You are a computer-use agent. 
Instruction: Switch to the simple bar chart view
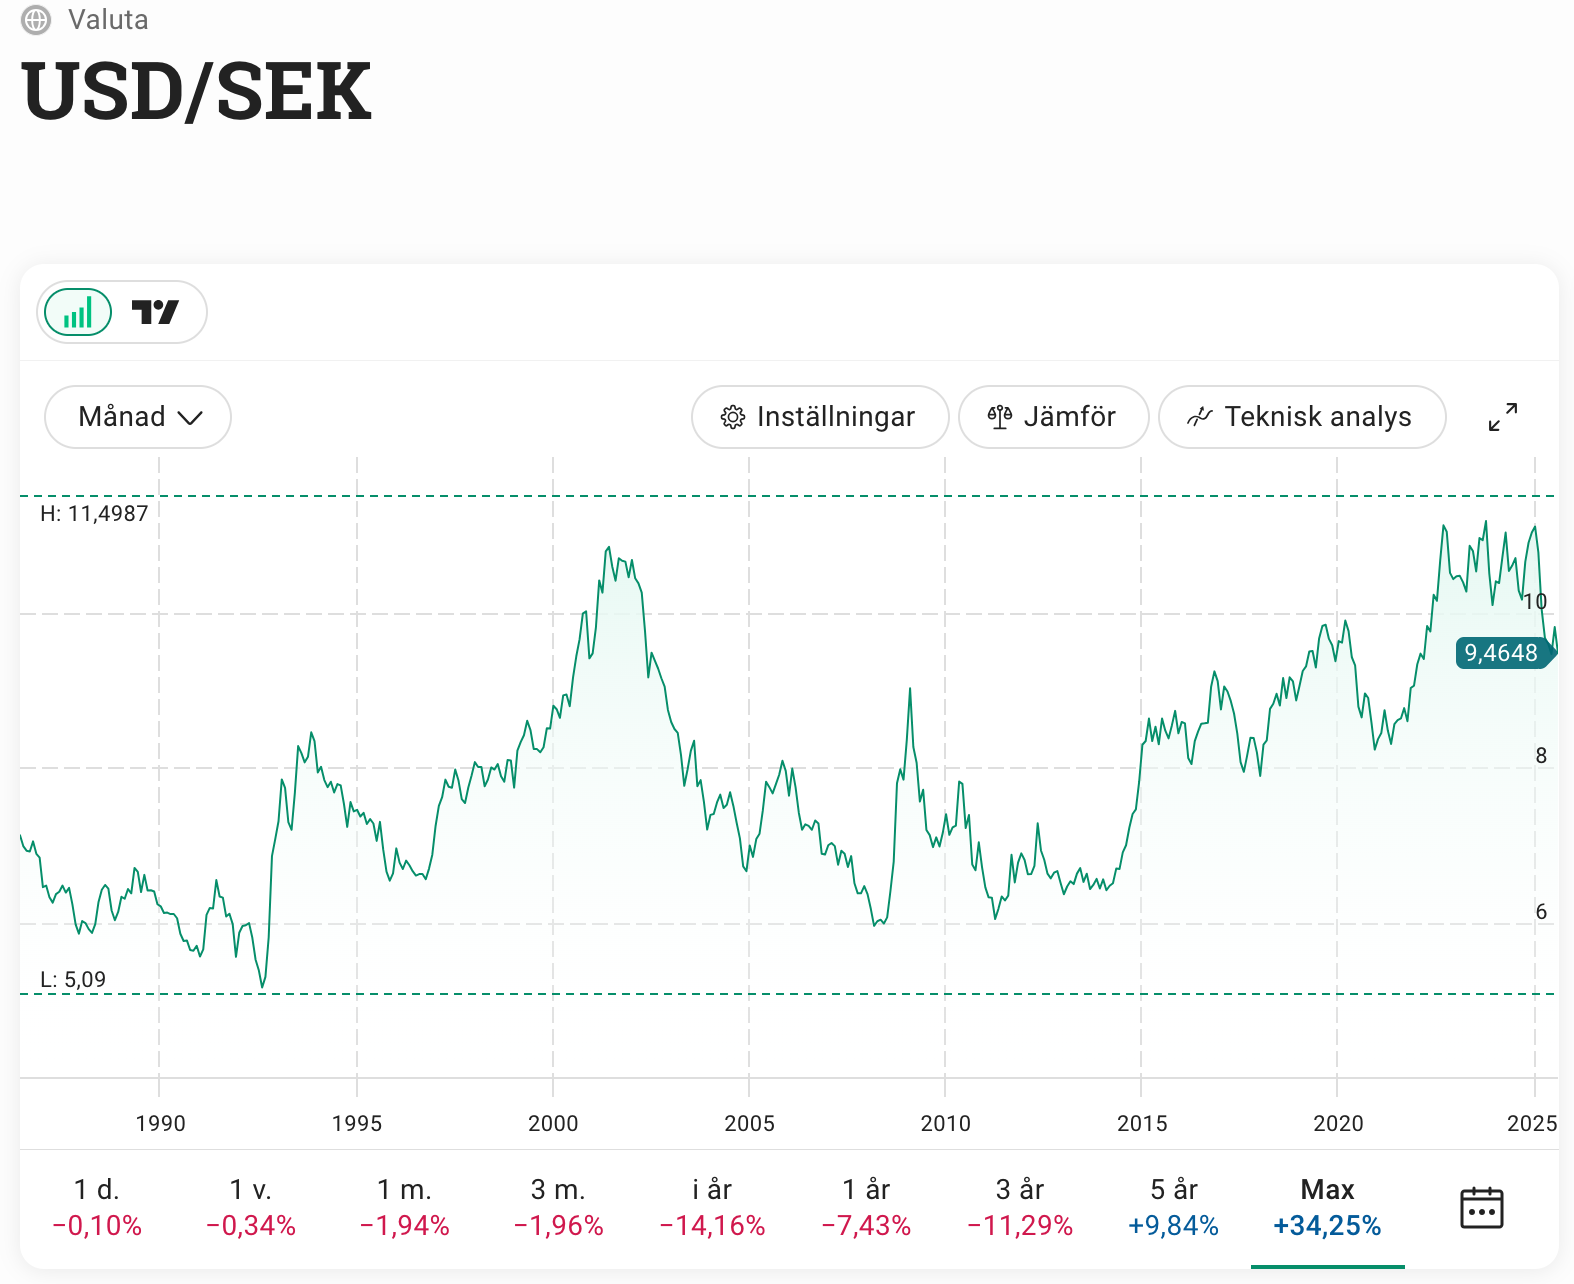click(x=78, y=312)
